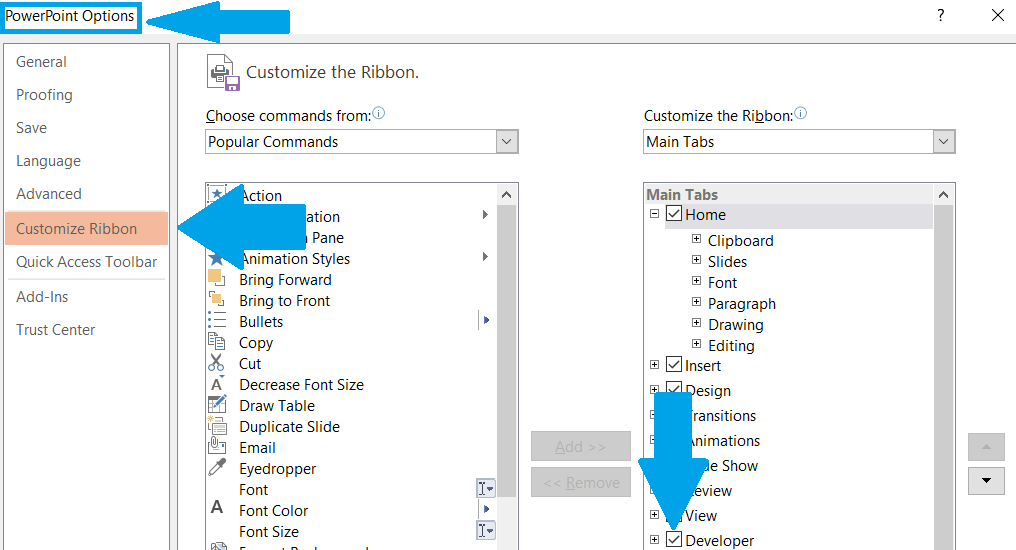Click commands list scrollbar up arrow
This screenshot has width=1016, height=550.
click(x=507, y=194)
